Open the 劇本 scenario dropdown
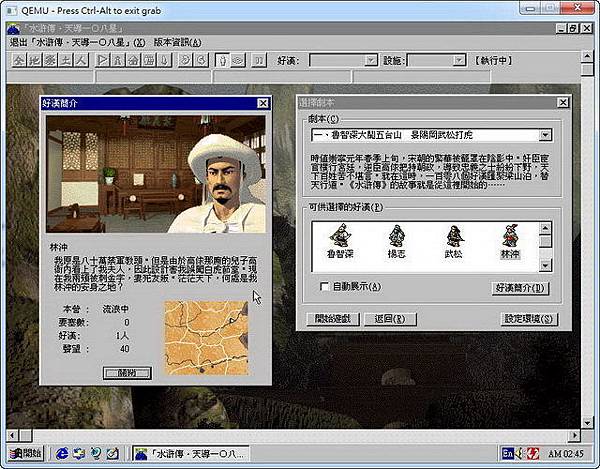 [x=545, y=135]
